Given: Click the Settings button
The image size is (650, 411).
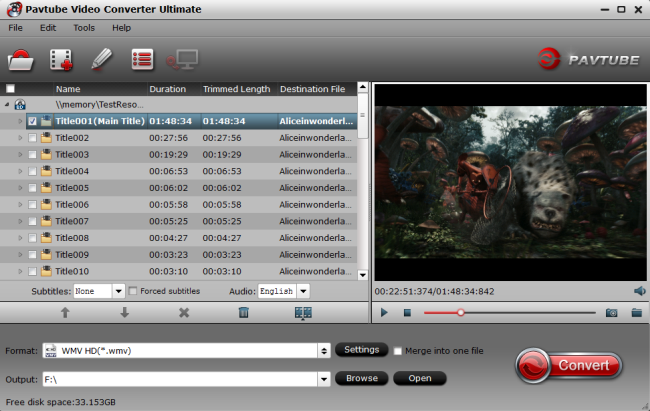Looking at the screenshot, I should [x=361, y=350].
